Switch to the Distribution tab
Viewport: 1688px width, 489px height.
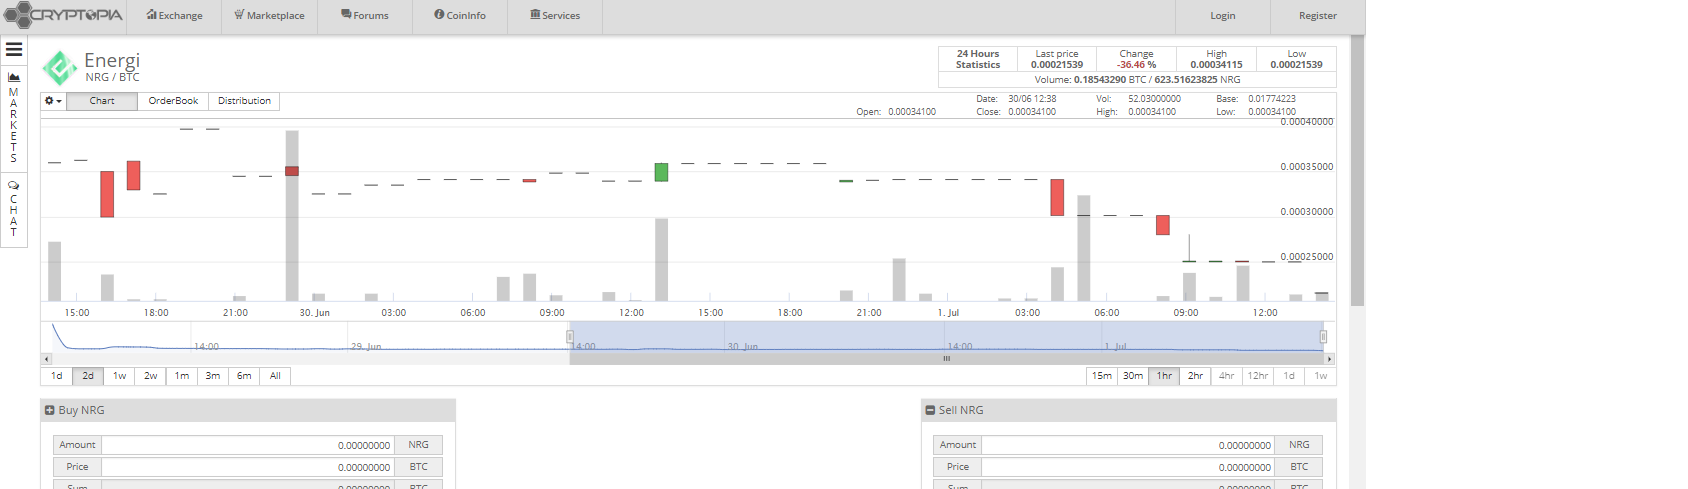point(244,101)
